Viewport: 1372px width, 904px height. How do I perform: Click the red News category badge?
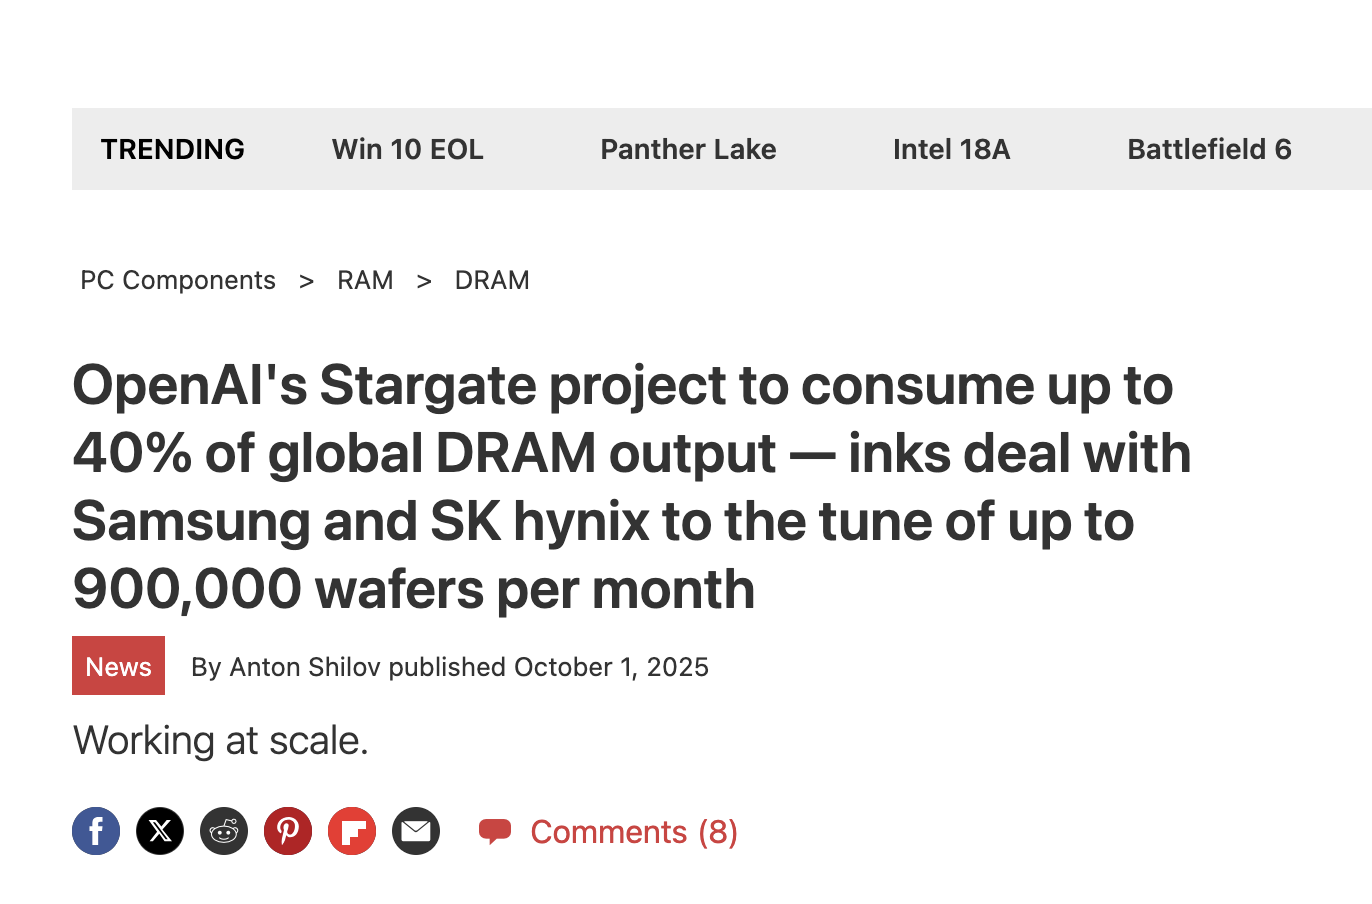click(118, 666)
